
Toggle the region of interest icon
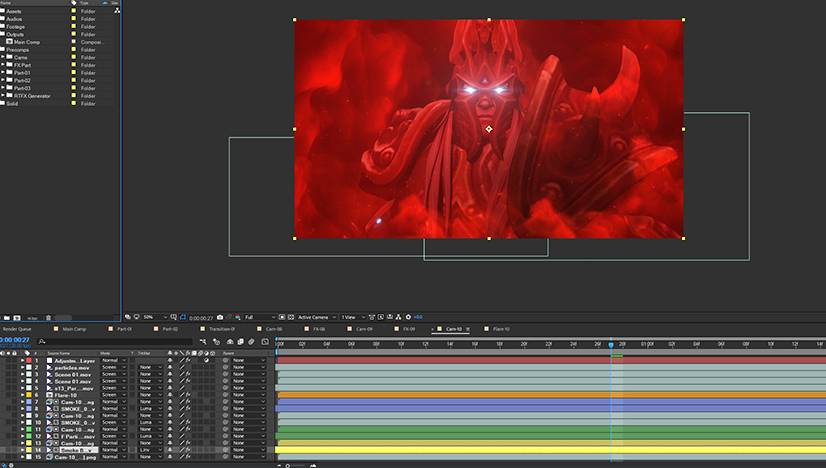pos(282,317)
